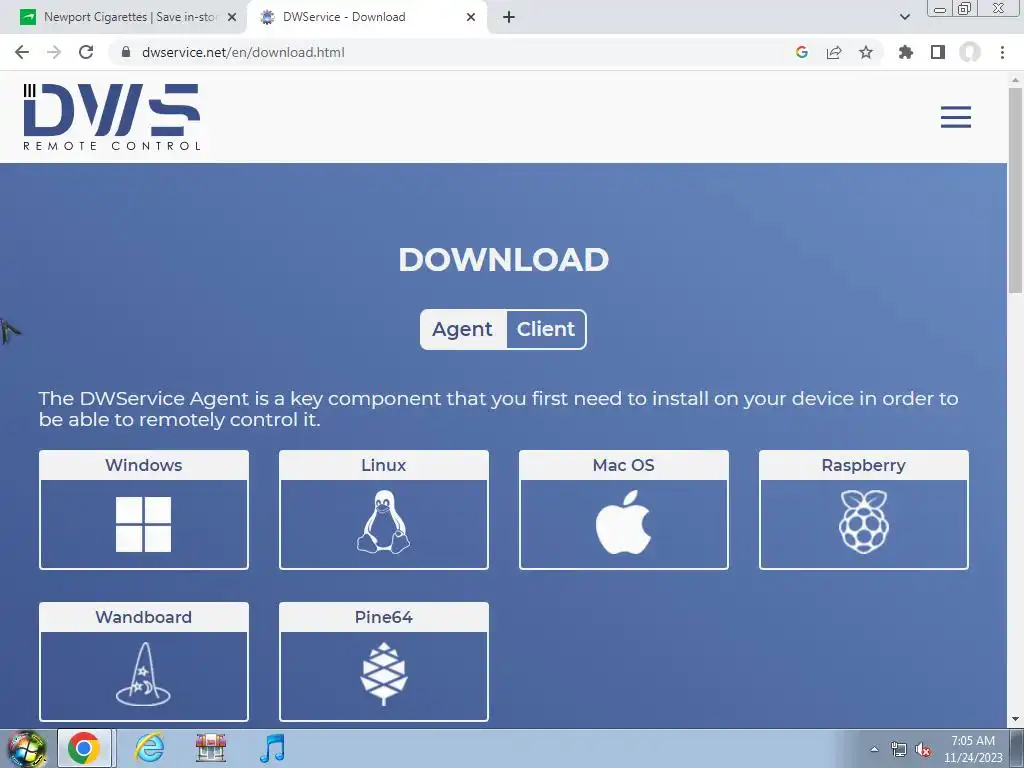
Task: Select the DWService - Download tab
Action: (x=367, y=17)
